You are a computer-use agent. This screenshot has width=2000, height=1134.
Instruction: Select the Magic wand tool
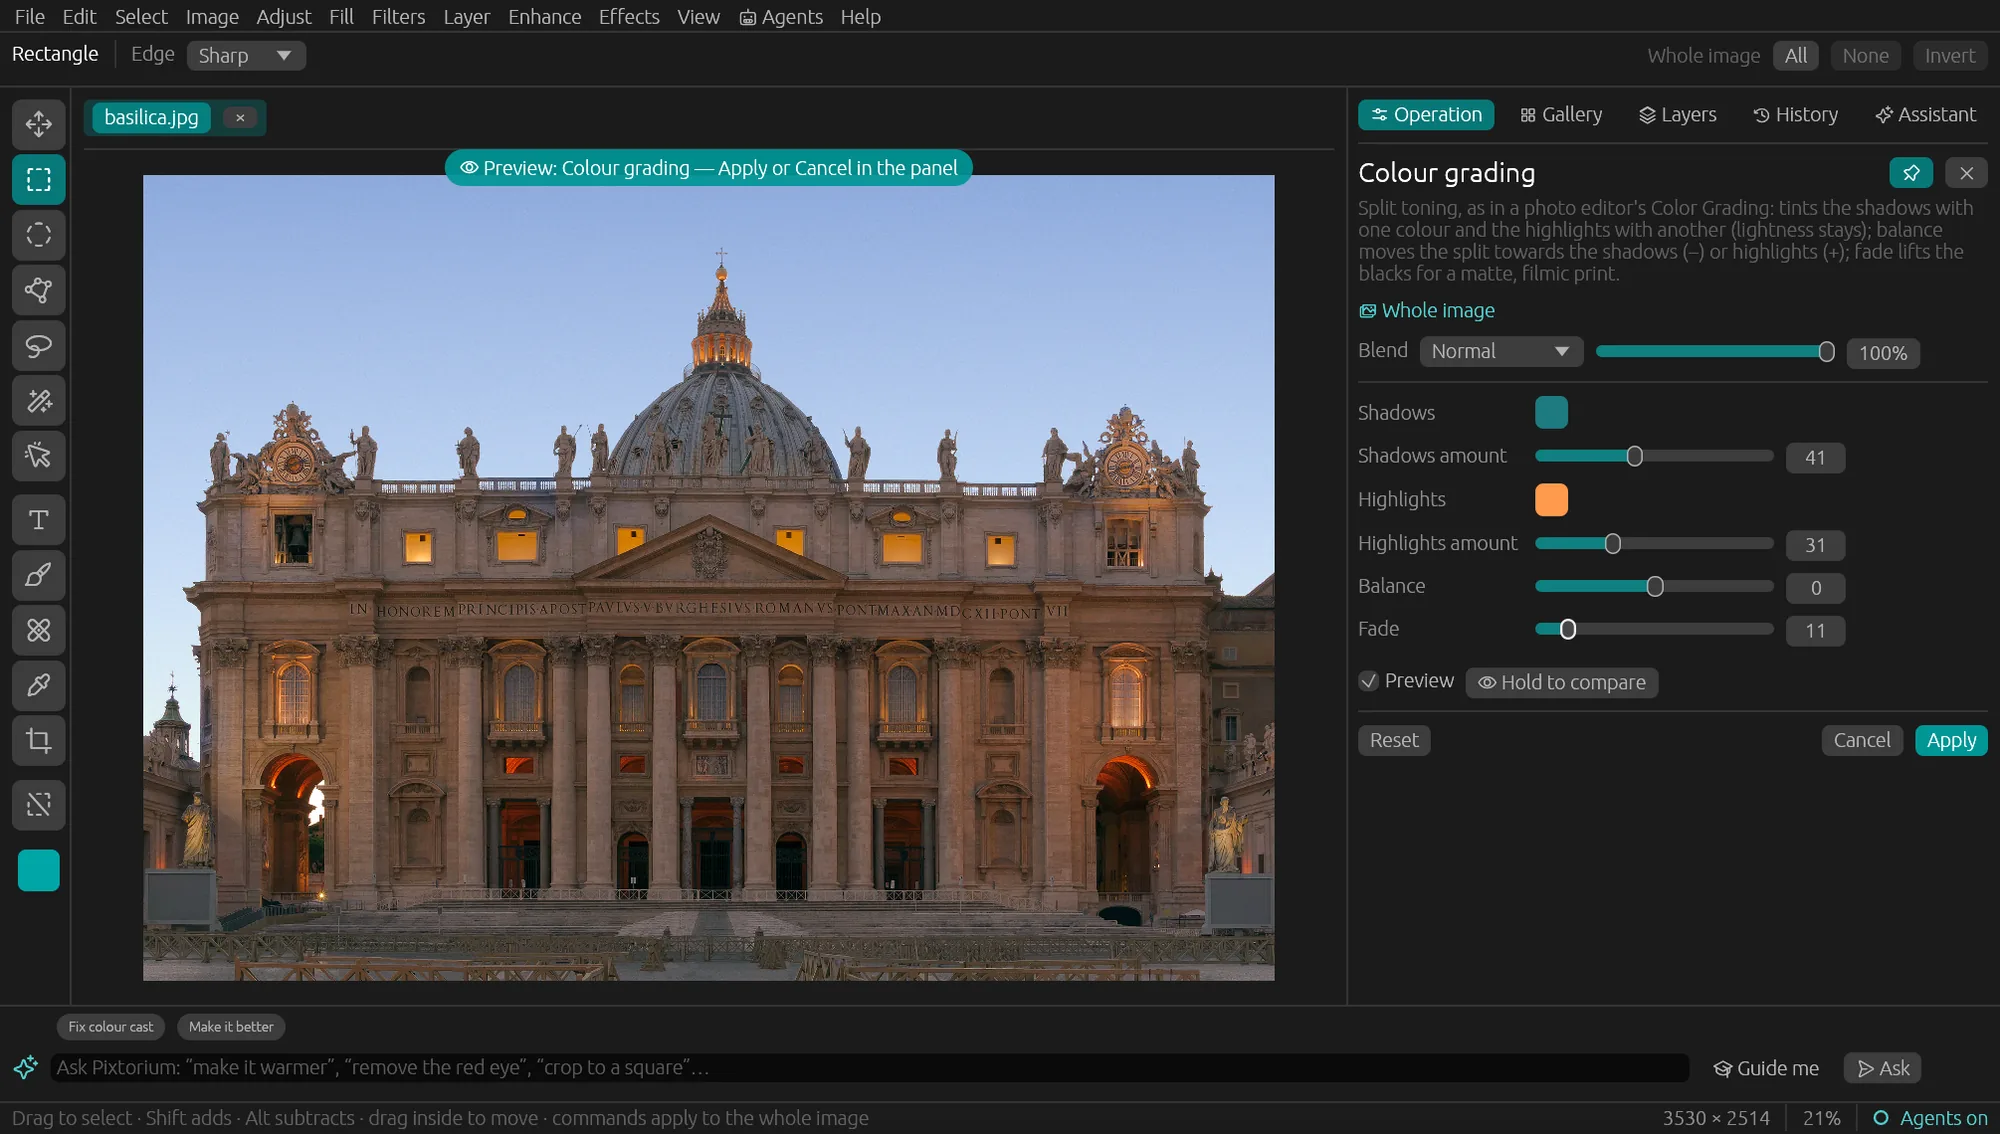click(x=39, y=401)
